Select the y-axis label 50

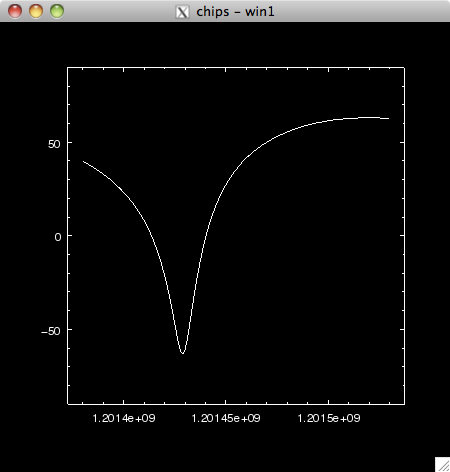pyautogui.click(x=54, y=144)
